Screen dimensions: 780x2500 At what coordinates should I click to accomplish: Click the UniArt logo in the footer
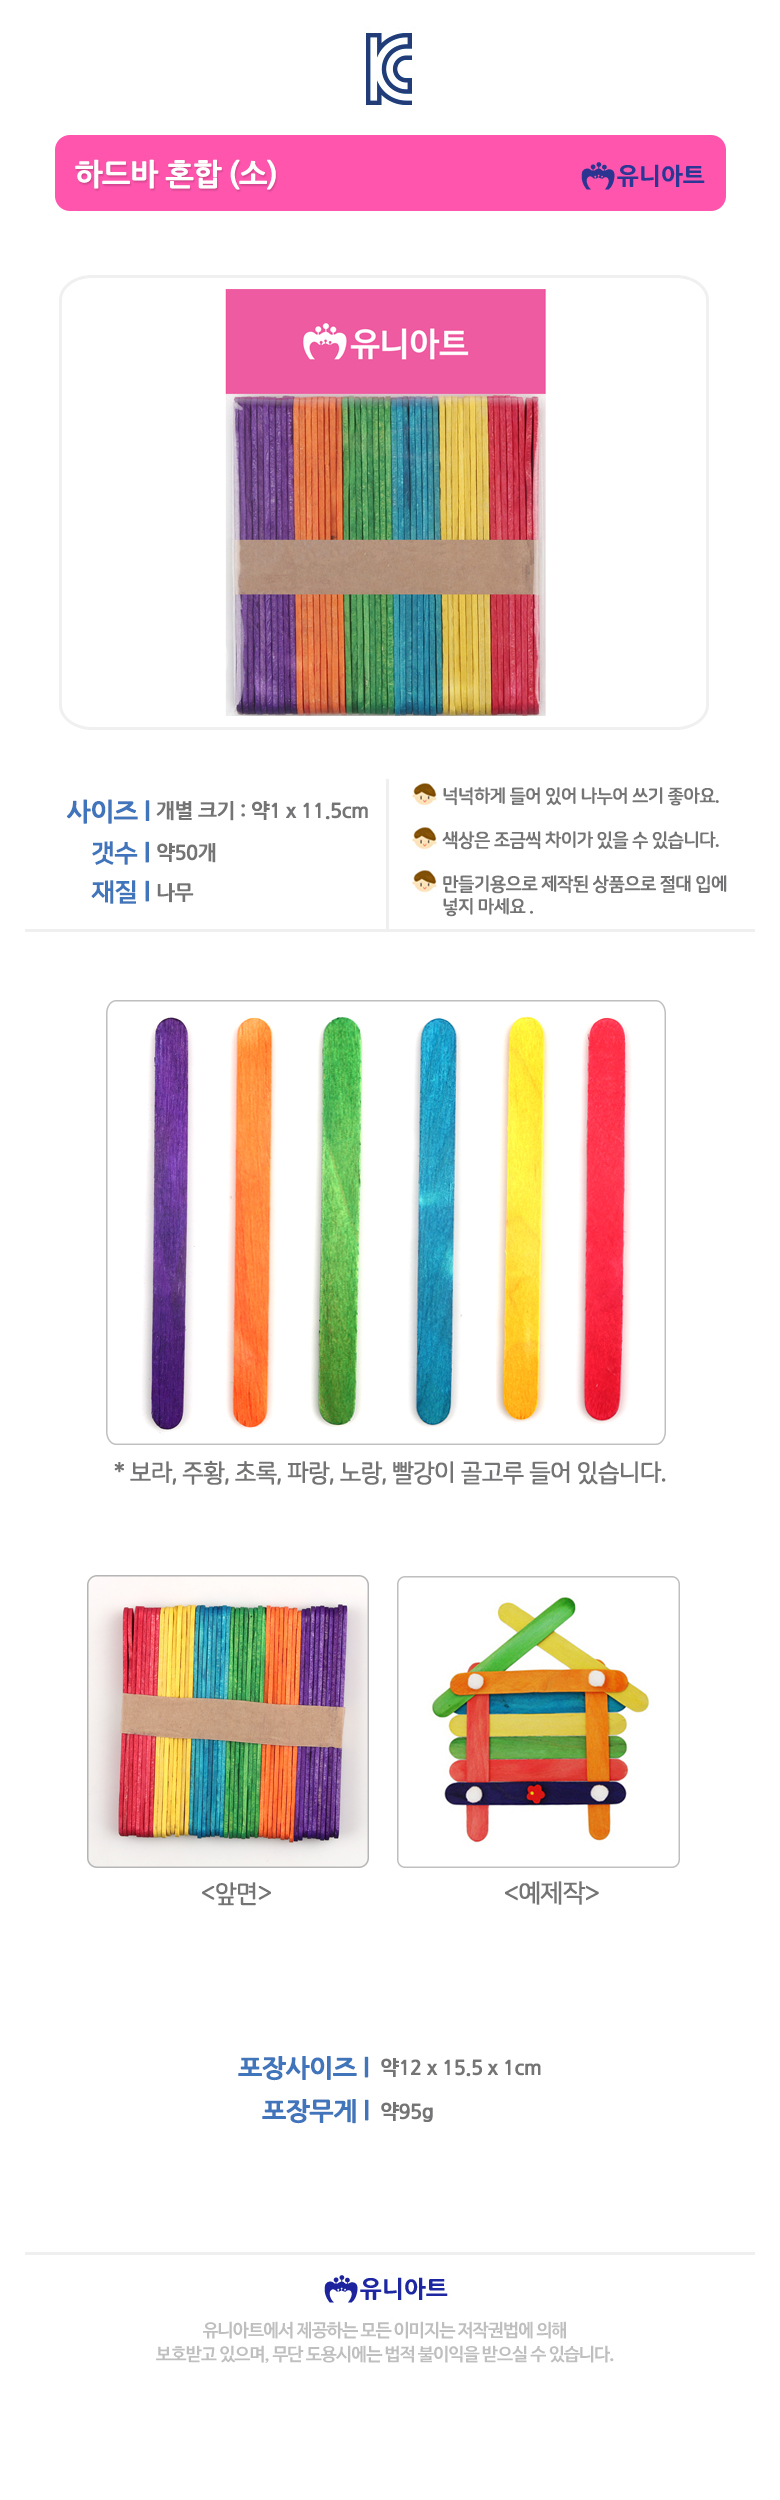point(386,2288)
